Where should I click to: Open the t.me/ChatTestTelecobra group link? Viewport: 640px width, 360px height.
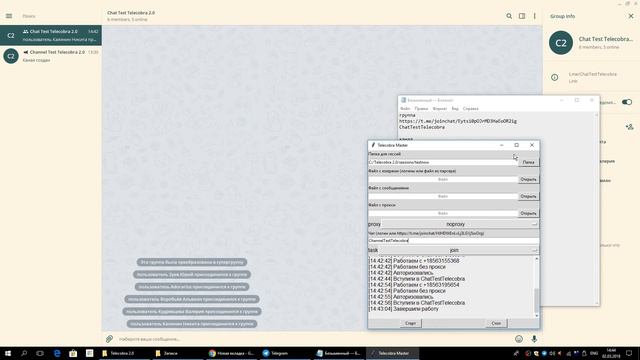coord(593,74)
